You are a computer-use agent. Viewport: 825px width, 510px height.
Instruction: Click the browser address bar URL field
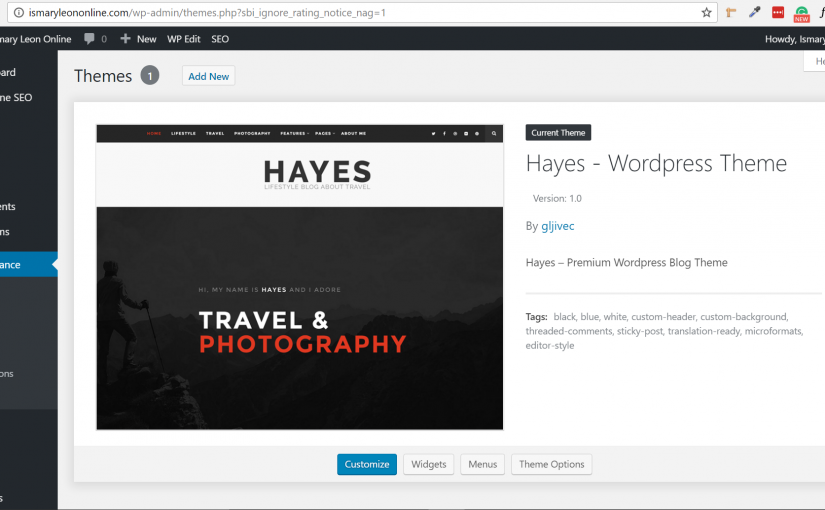(x=363, y=13)
